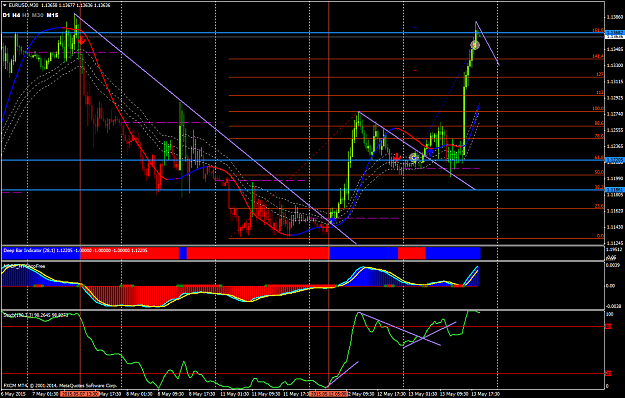
Task: Click the 127 Fibonacci level label
Action: (600, 75)
